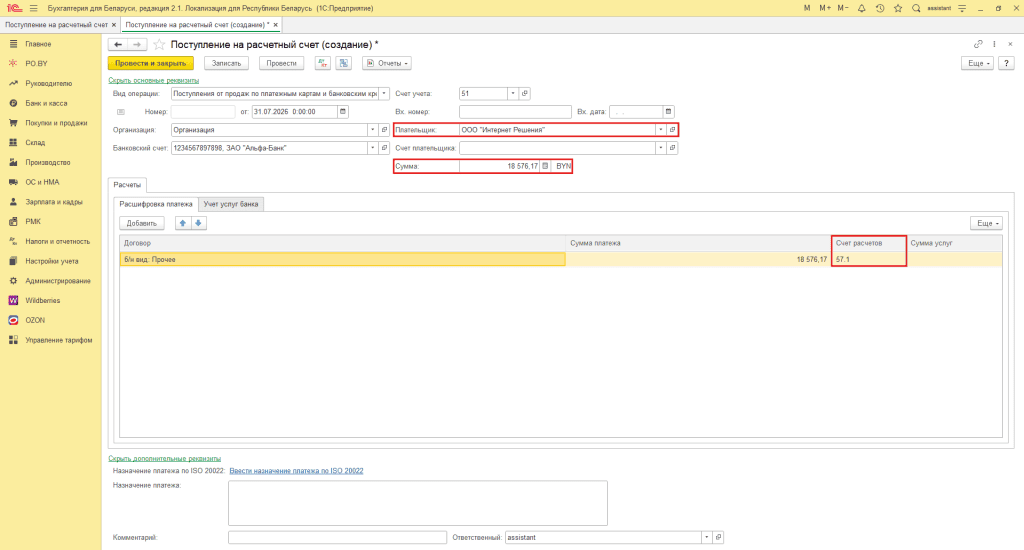1024x550 pixels.
Task: Select the Расшифровка платежа tab
Action: tap(155, 204)
